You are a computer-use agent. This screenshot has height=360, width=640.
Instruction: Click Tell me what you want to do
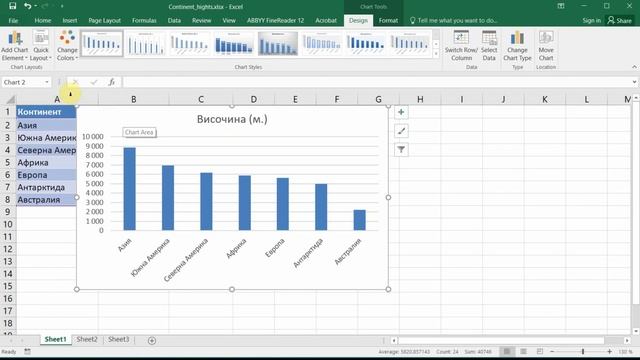tap(453, 20)
